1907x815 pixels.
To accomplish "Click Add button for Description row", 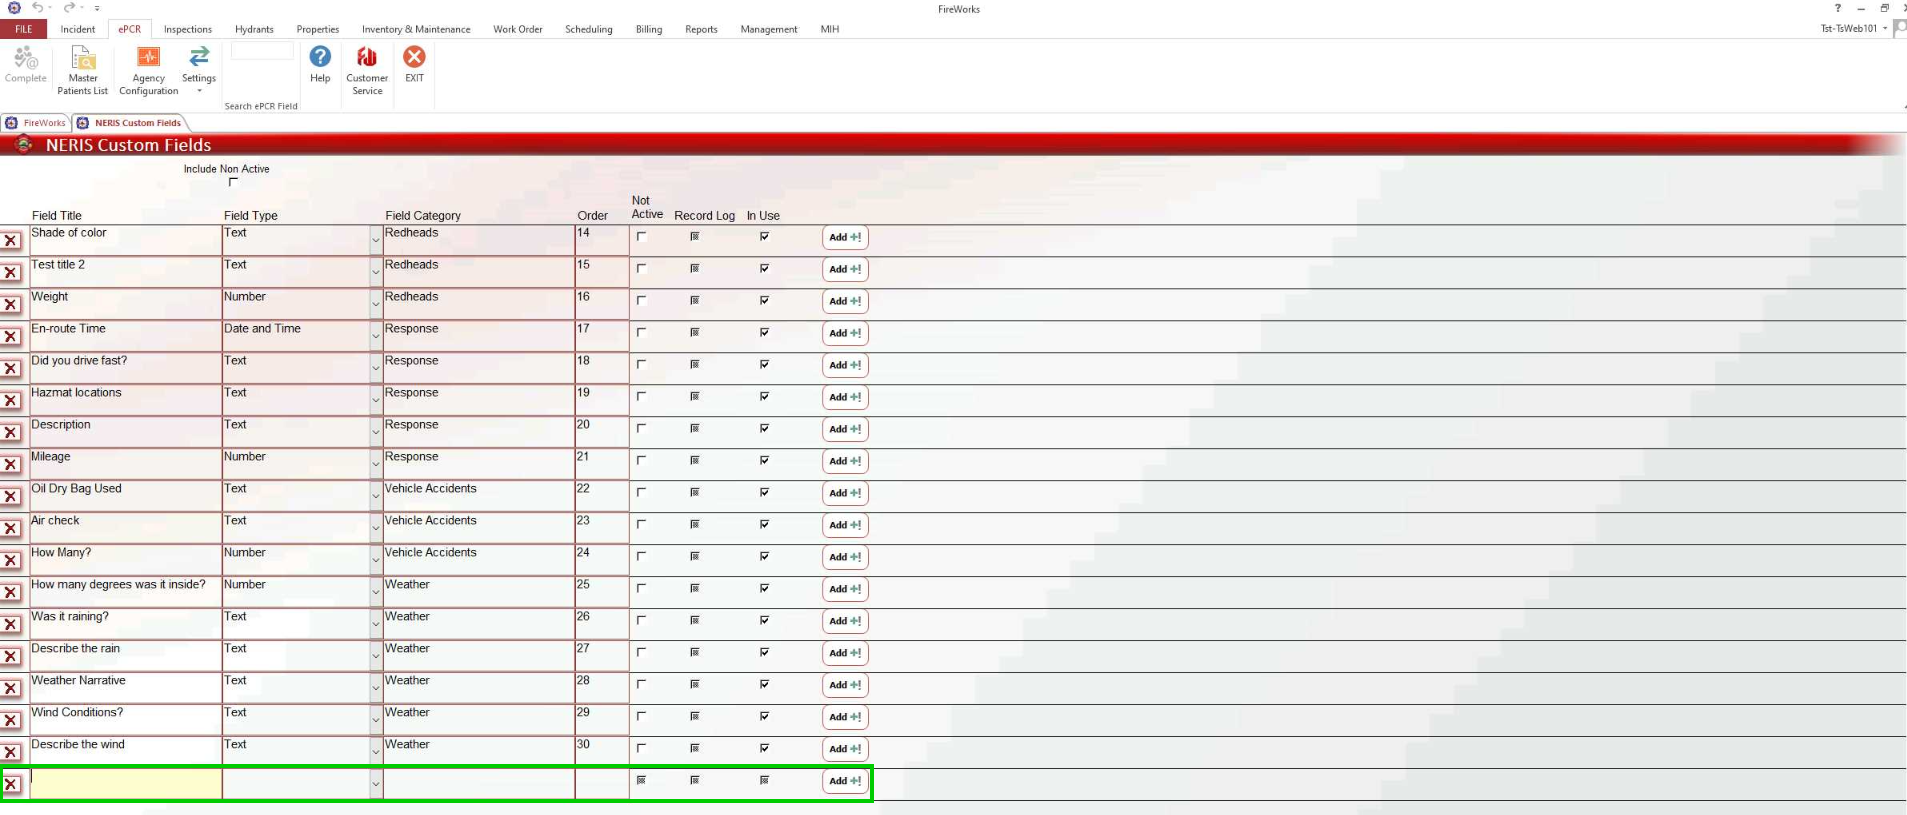I will click(x=845, y=429).
